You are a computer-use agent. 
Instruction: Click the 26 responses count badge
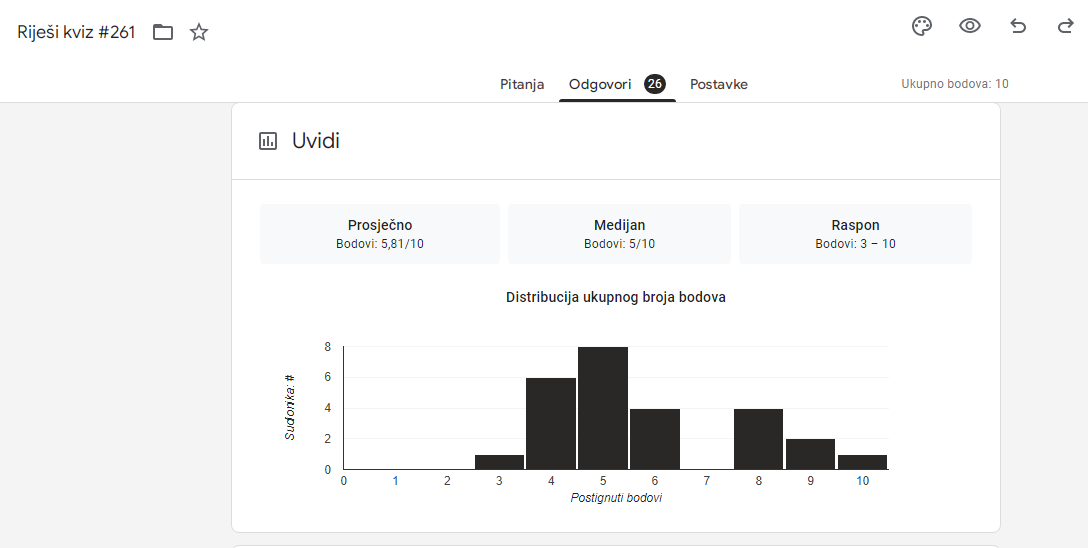pos(655,84)
